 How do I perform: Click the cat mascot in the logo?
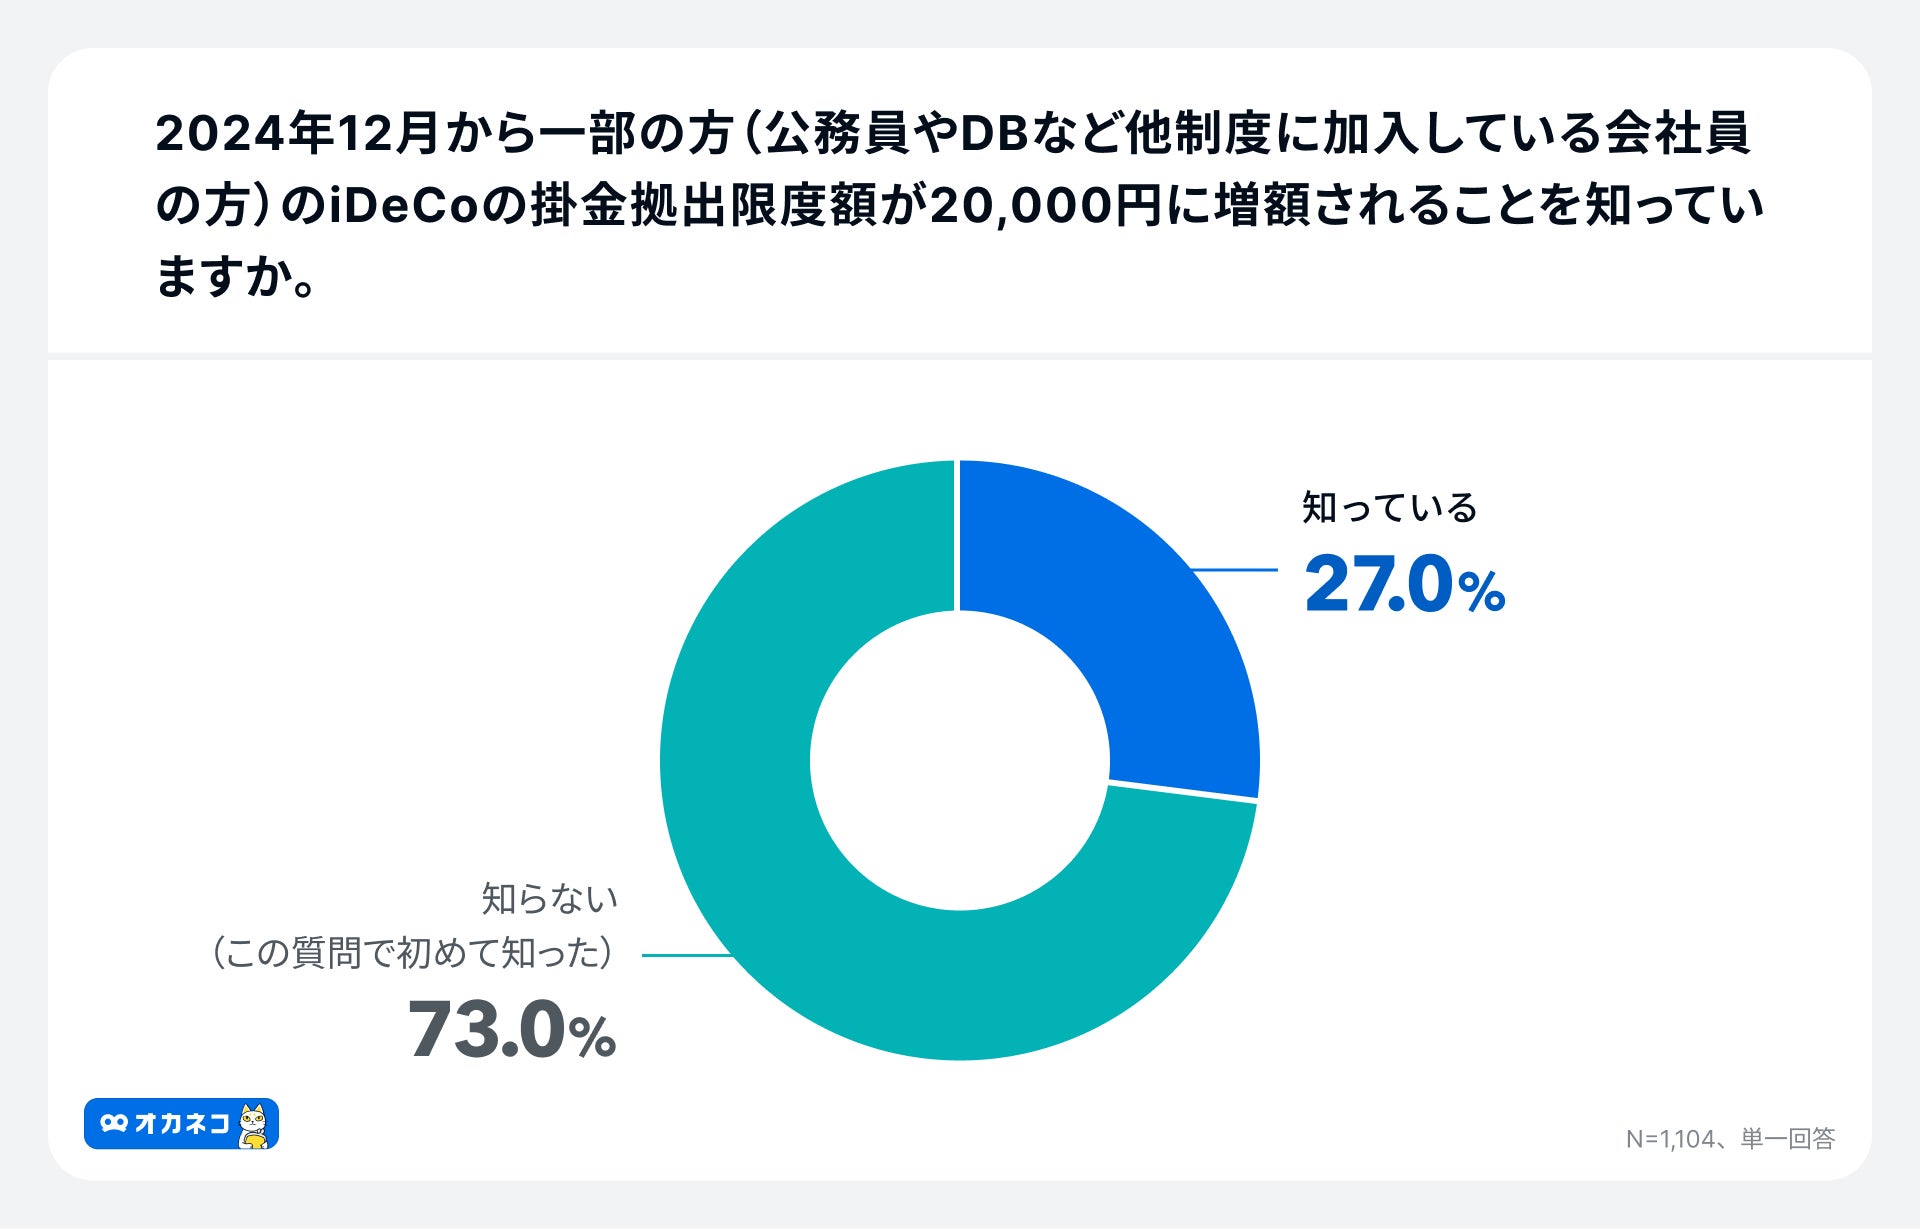254,1126
